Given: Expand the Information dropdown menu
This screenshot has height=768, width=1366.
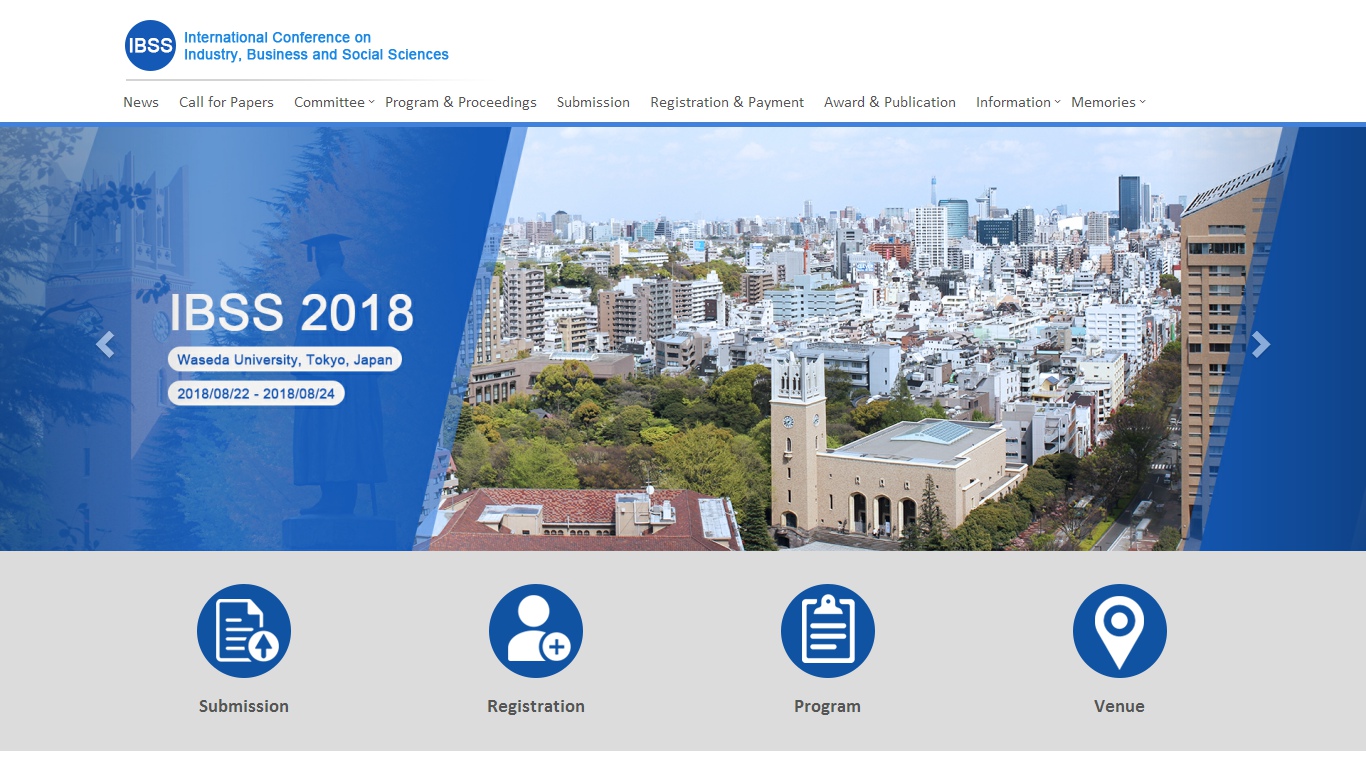Looking at the screenshot, I should pos(1018,102).
